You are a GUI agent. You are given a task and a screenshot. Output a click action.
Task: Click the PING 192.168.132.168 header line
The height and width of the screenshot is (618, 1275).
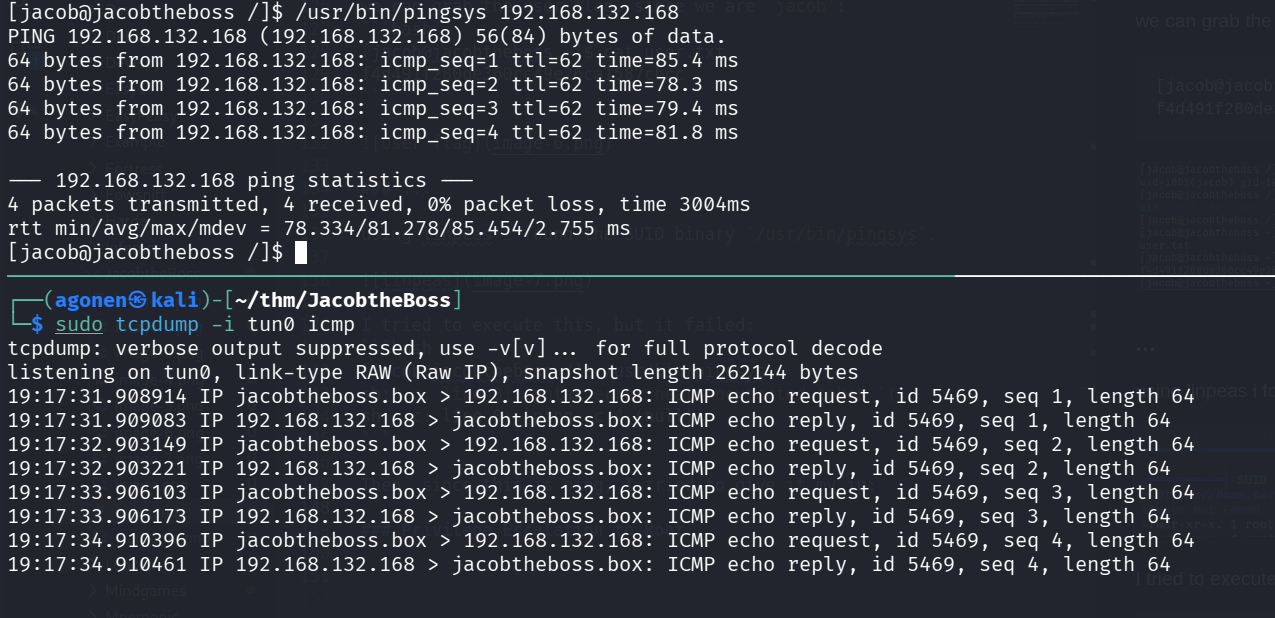(x=366, y=36)
